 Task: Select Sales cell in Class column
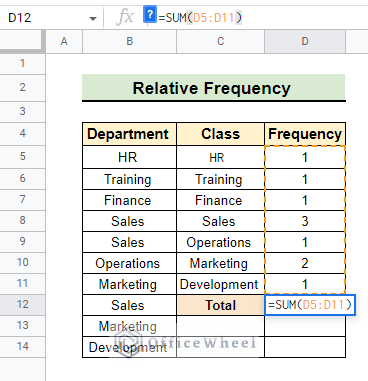click(220, 221)
